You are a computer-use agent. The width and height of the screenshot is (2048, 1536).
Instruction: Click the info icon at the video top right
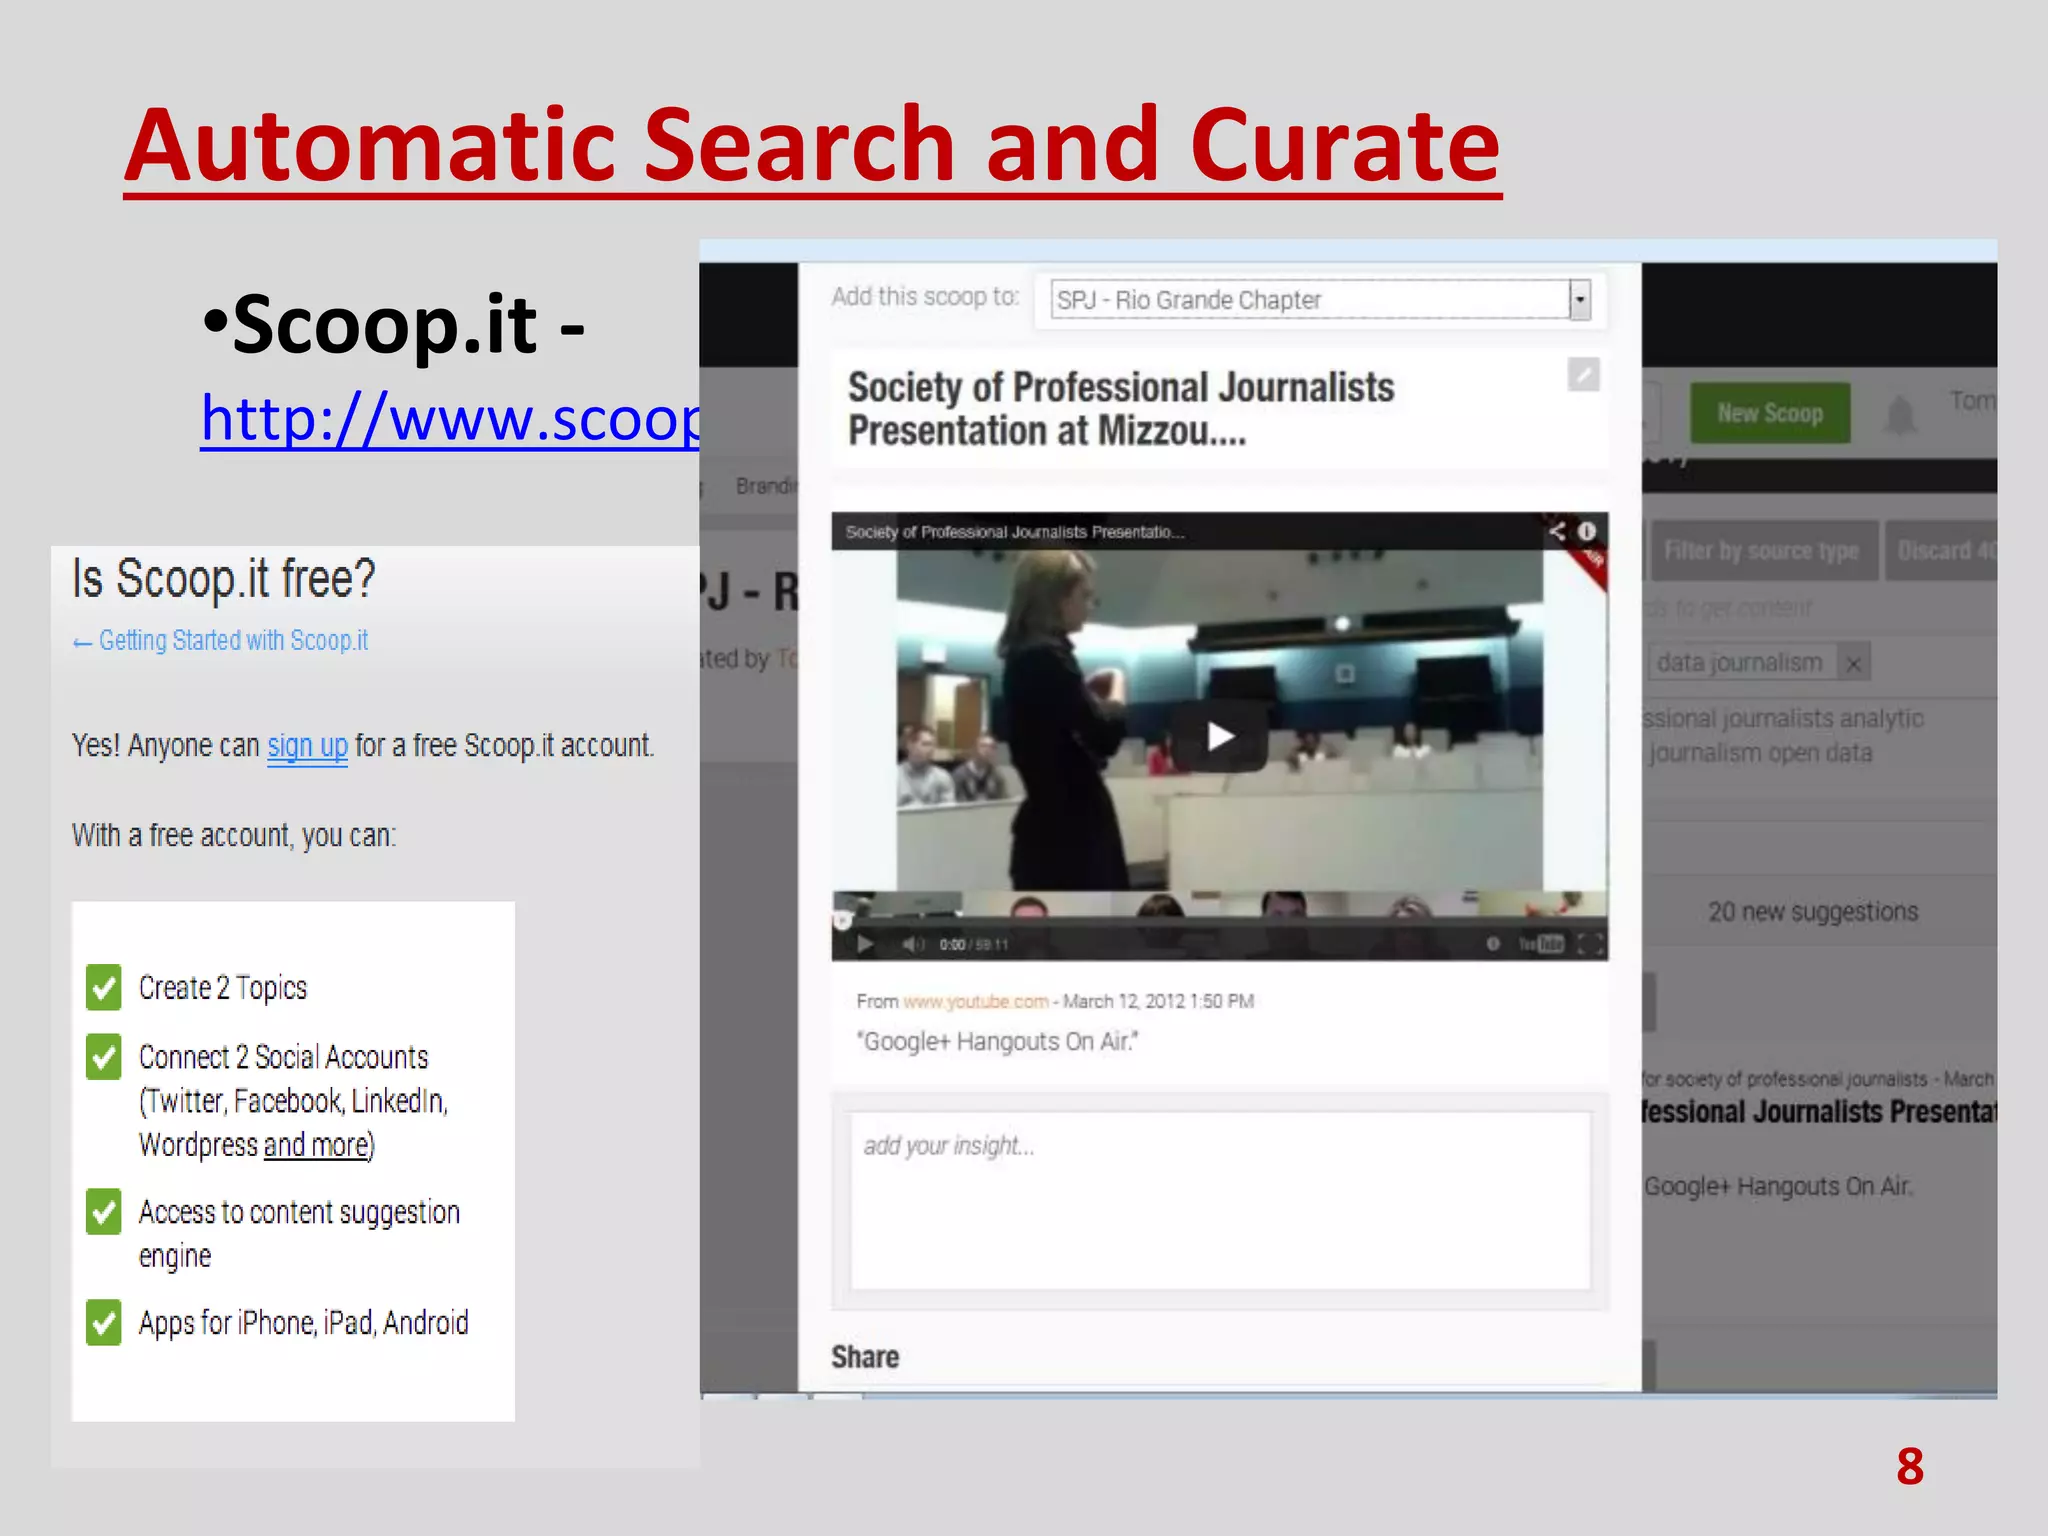(x=1587, y=531)
